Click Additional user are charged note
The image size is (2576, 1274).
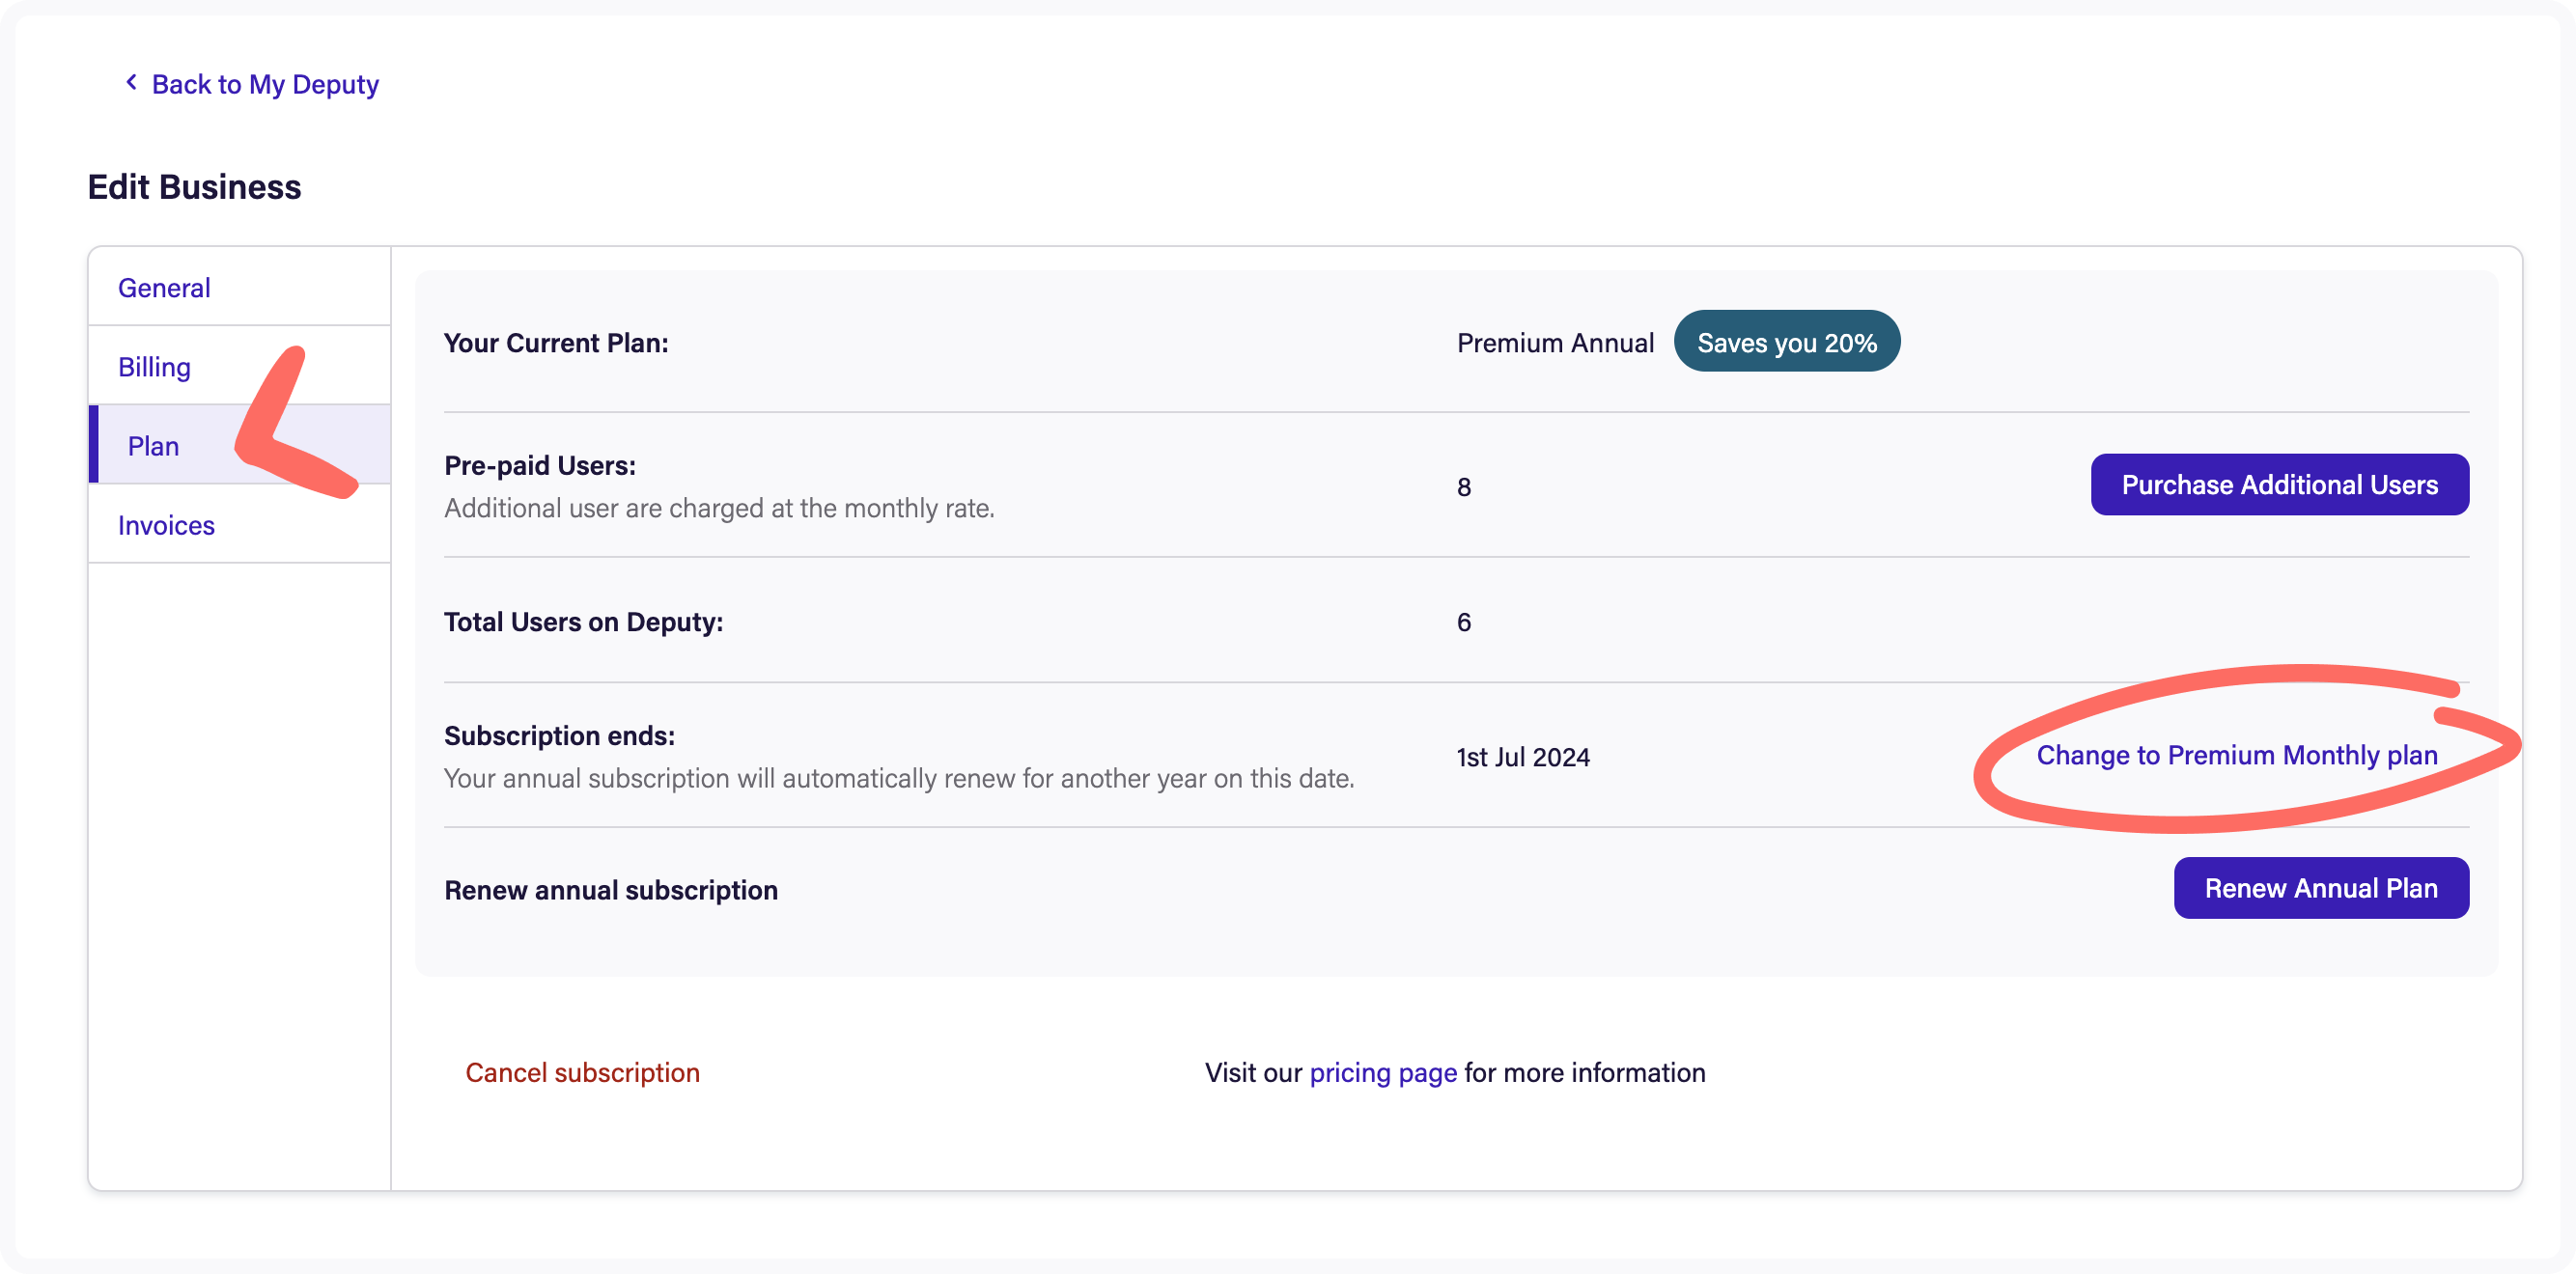(719, 508)
